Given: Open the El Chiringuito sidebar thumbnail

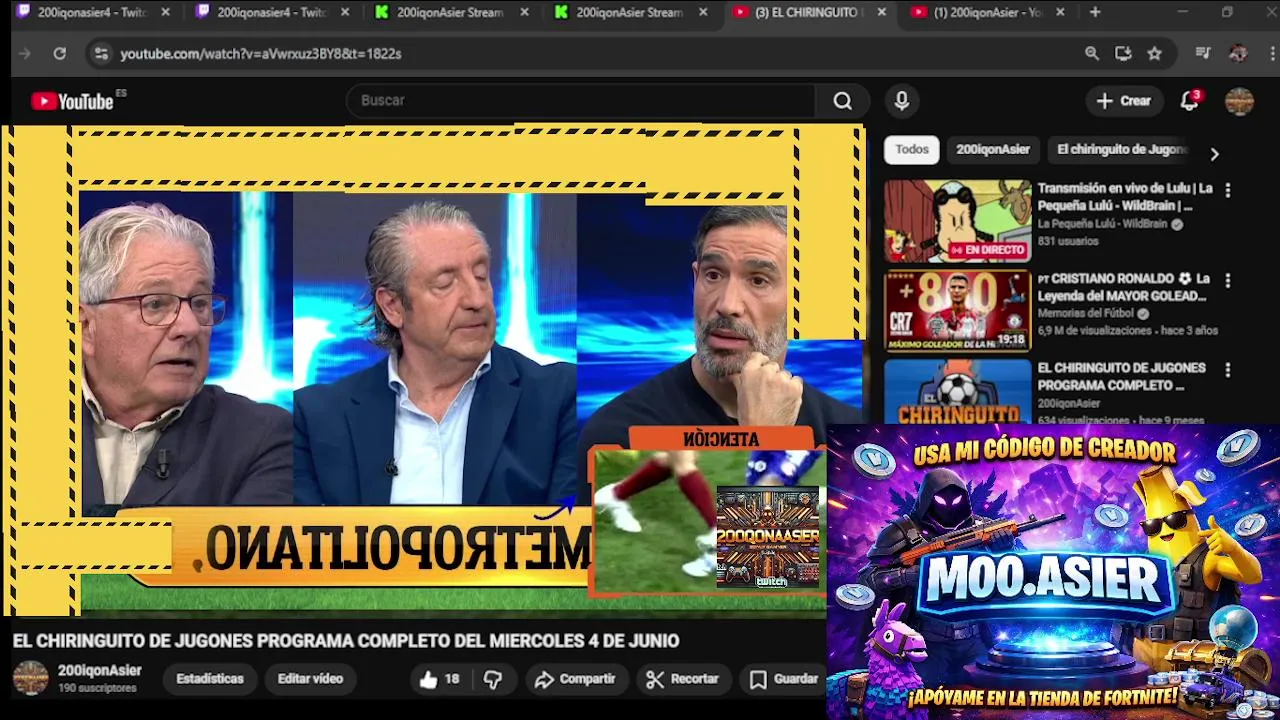Looking at the screenshot, I should pyautogui.click(x=957, y=392).
